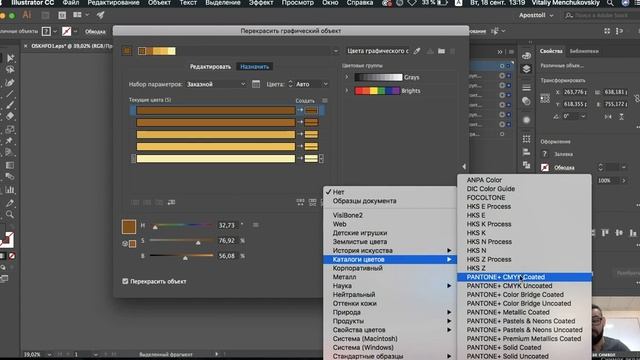Select the Line Segment tool
Viewport: 640px width, 360px height.
[x=10, y=94]
